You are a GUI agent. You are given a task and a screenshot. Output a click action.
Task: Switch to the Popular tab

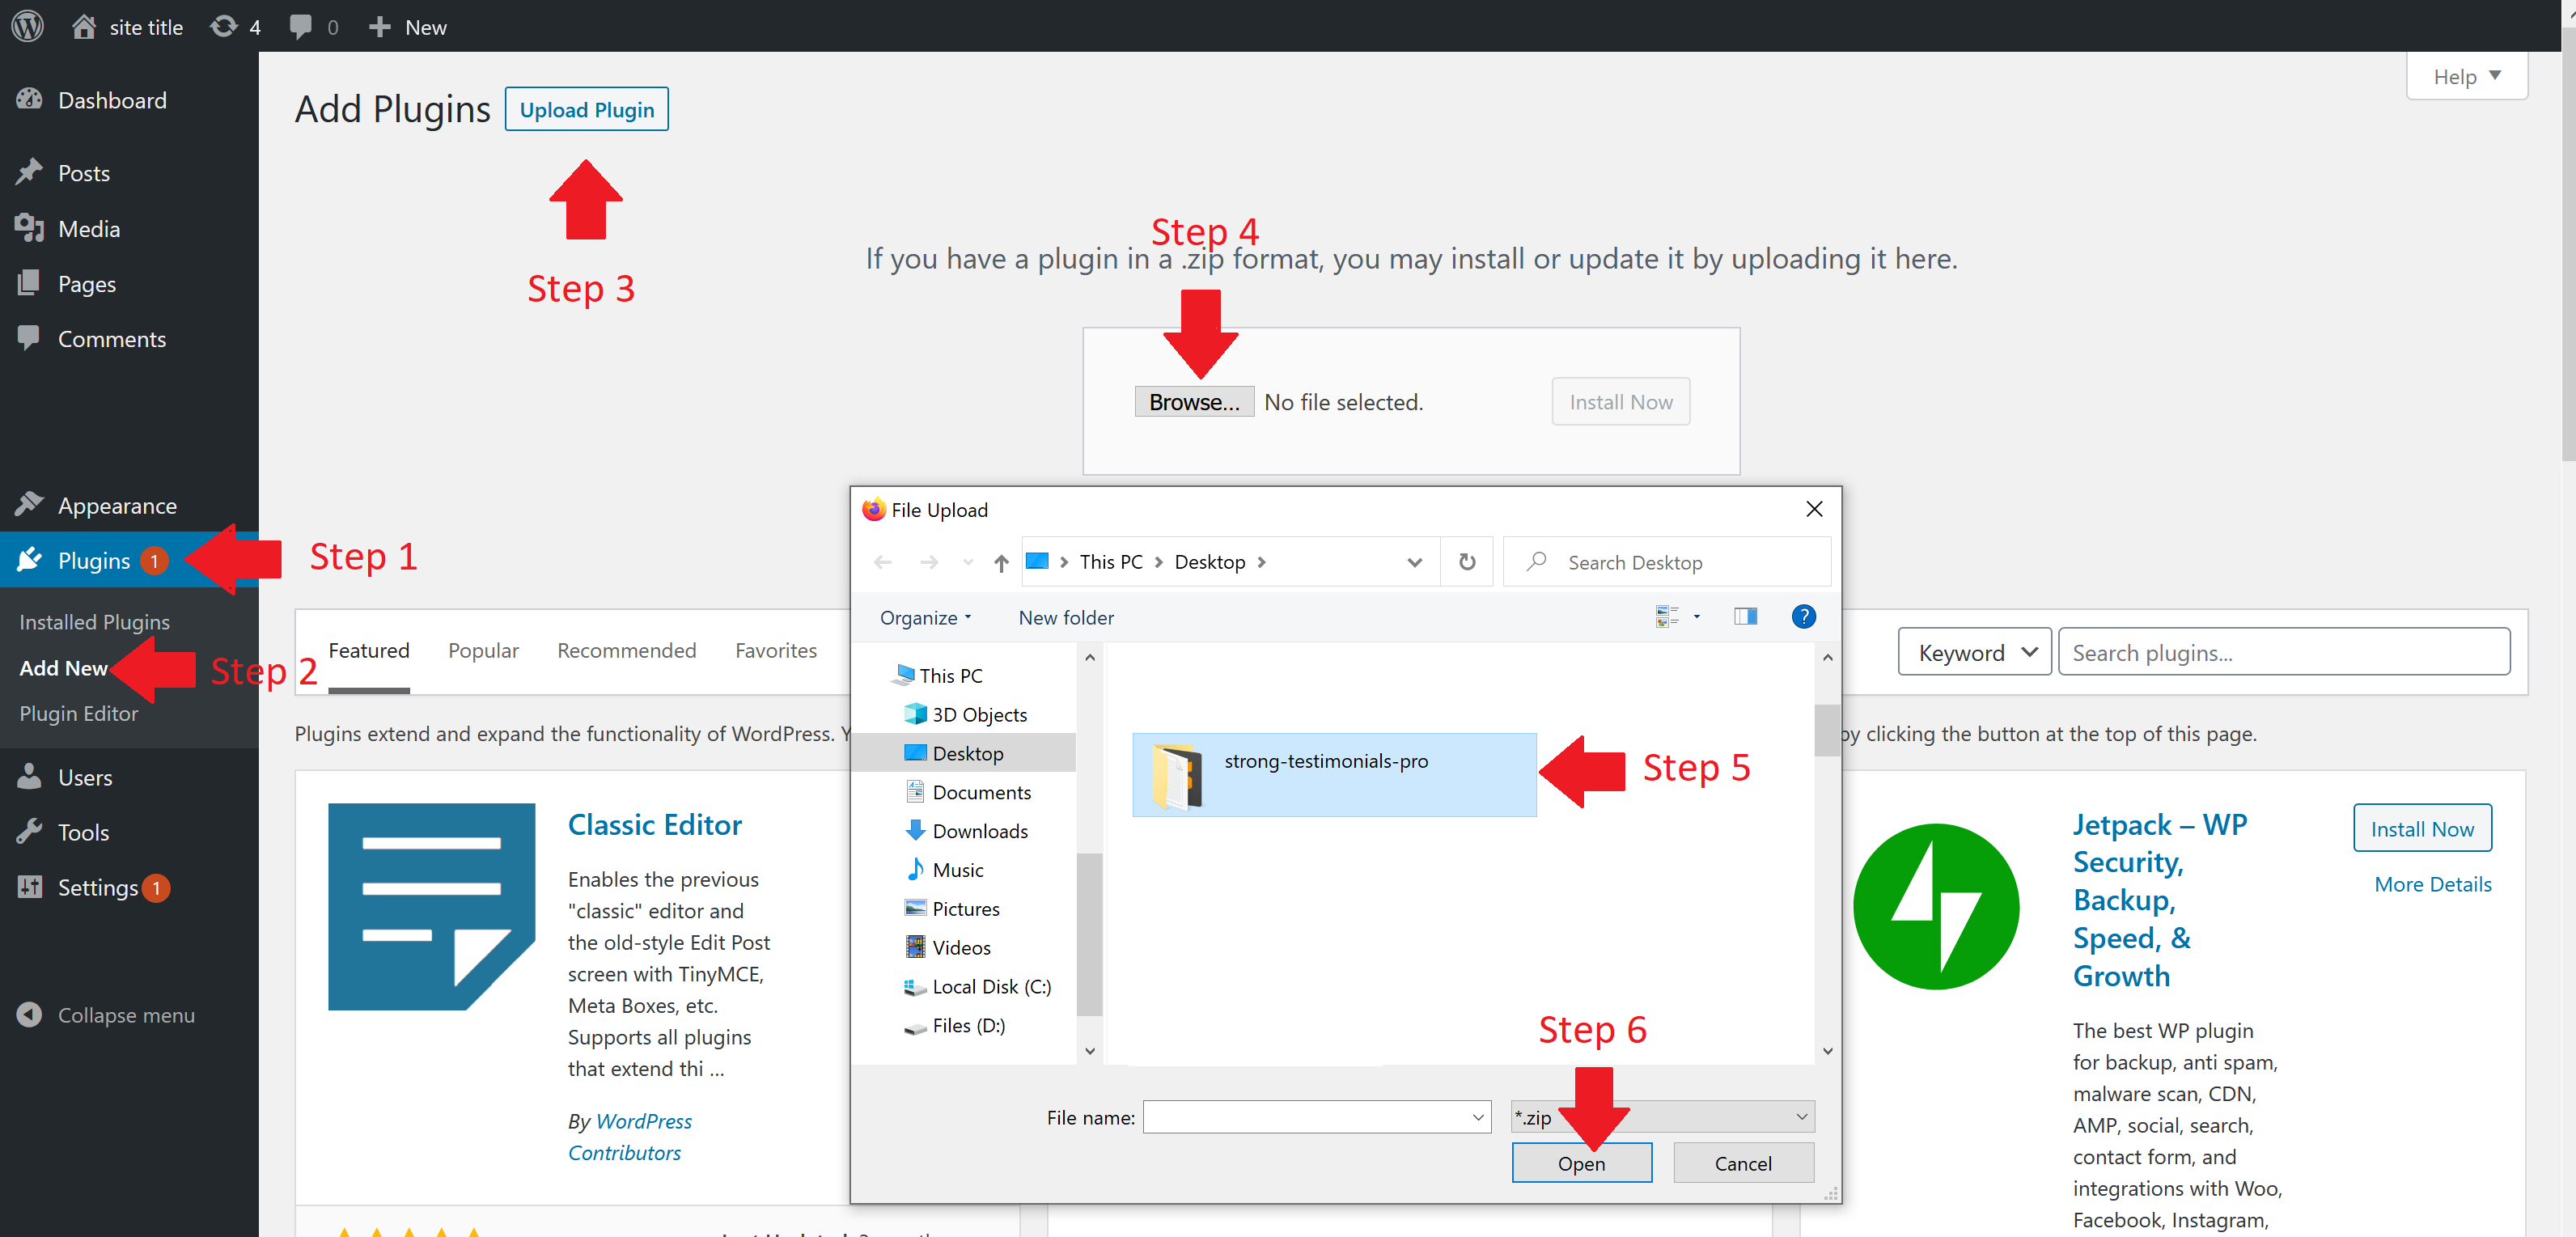(x=483, y=651)
